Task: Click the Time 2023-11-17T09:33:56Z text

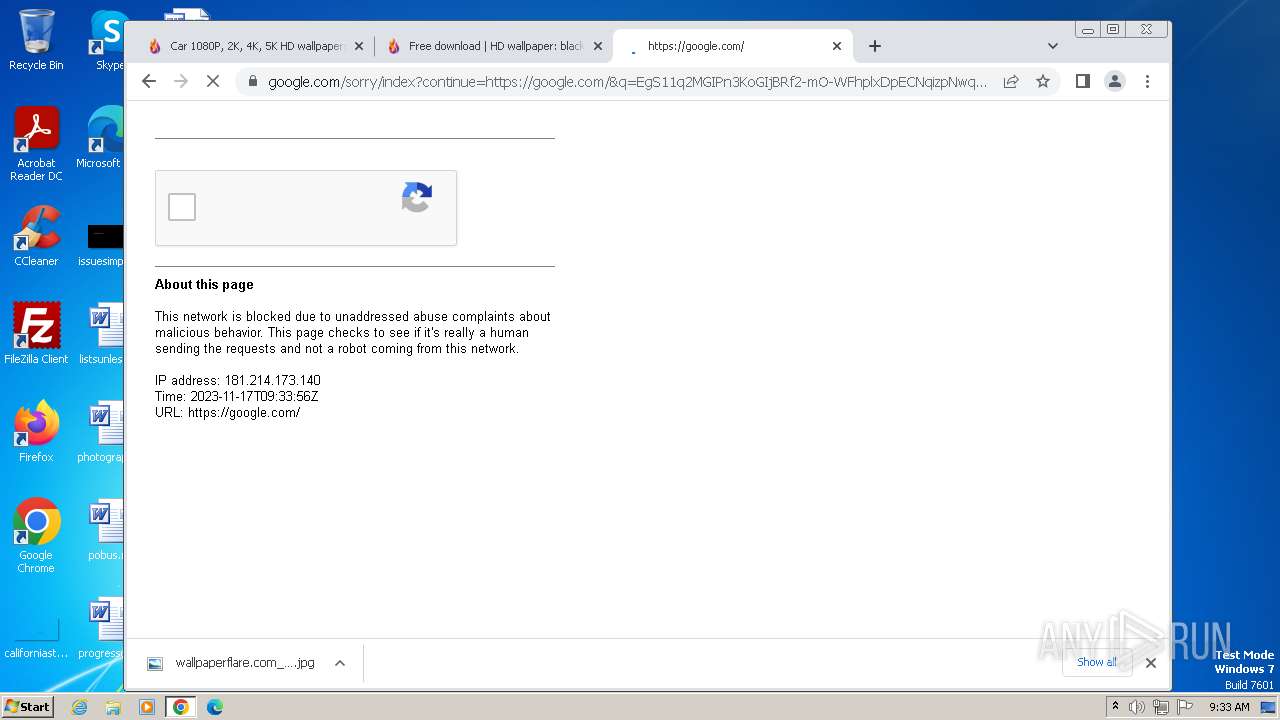Action: point(237,397)
